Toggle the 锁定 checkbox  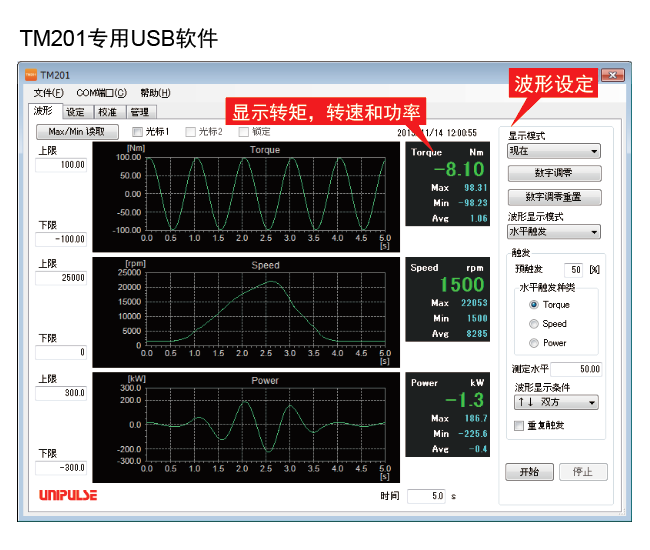(x=244, y=132)
